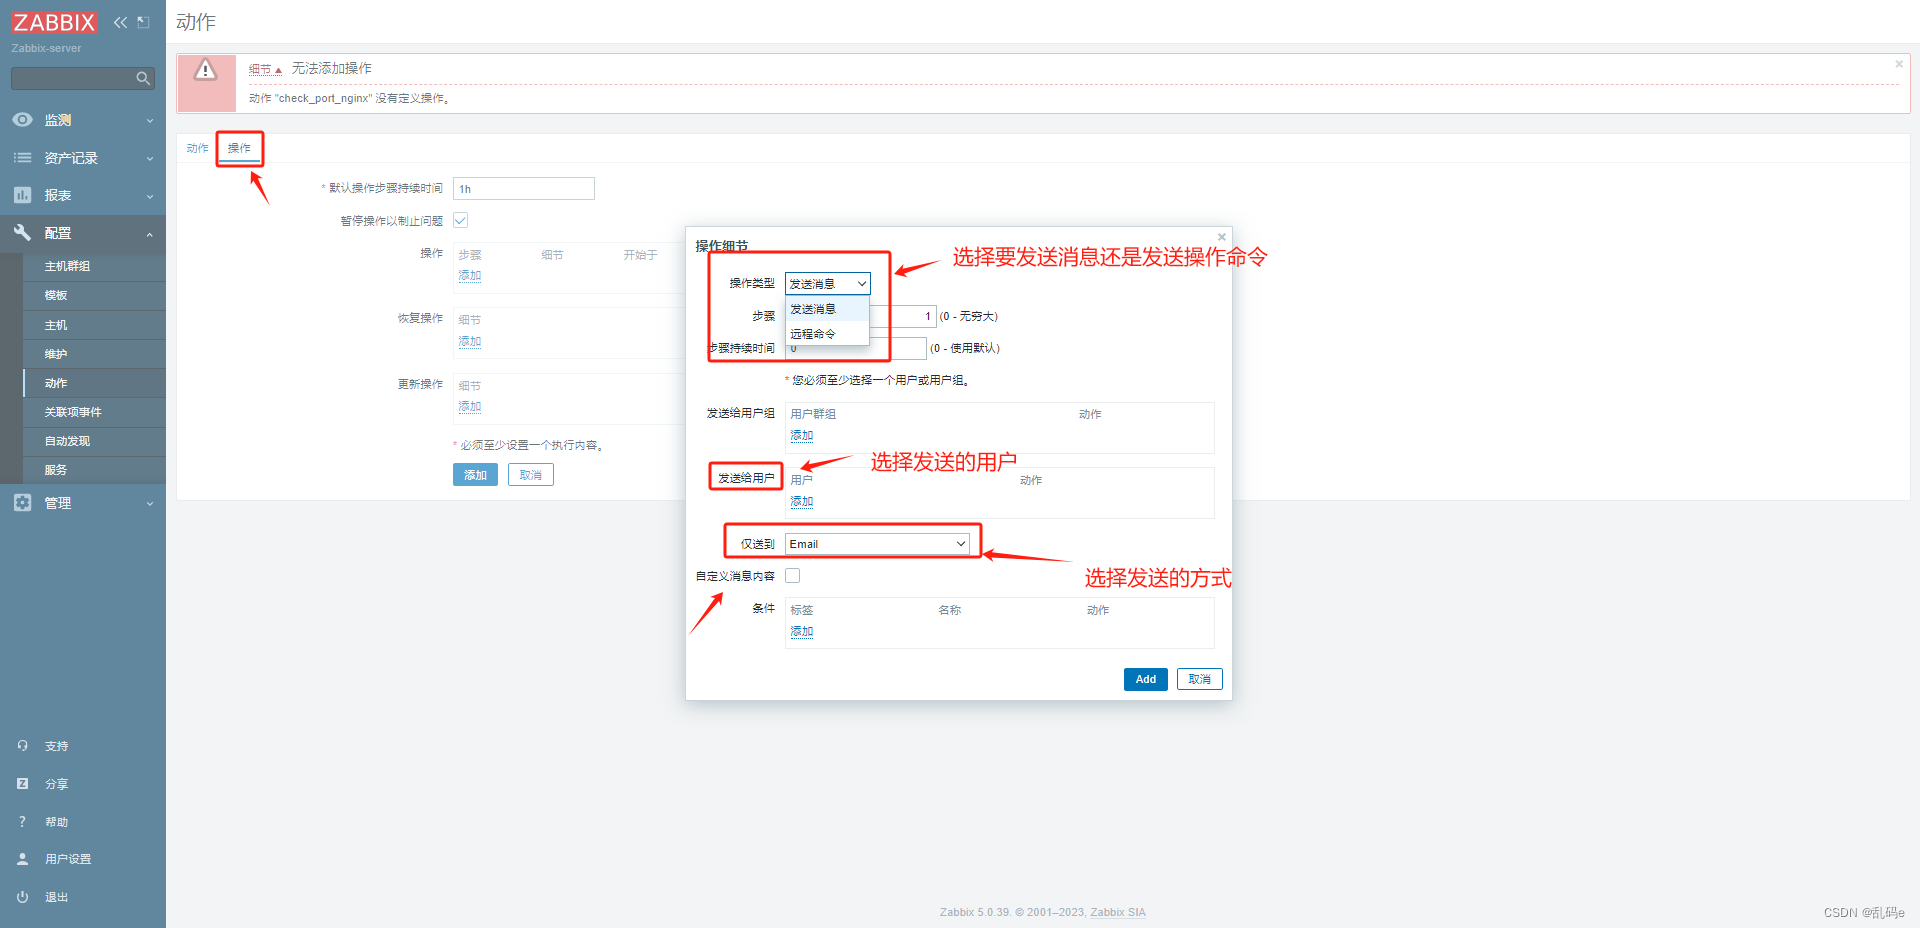Close the error message banner
This screenshot has height=928, width=1920.
(x=1899, y=64)
